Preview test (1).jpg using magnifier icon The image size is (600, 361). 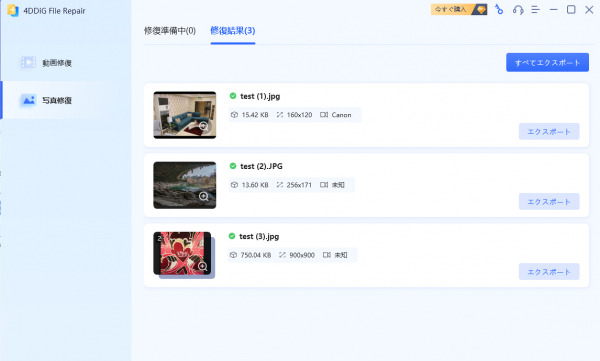tap(204, 126)
